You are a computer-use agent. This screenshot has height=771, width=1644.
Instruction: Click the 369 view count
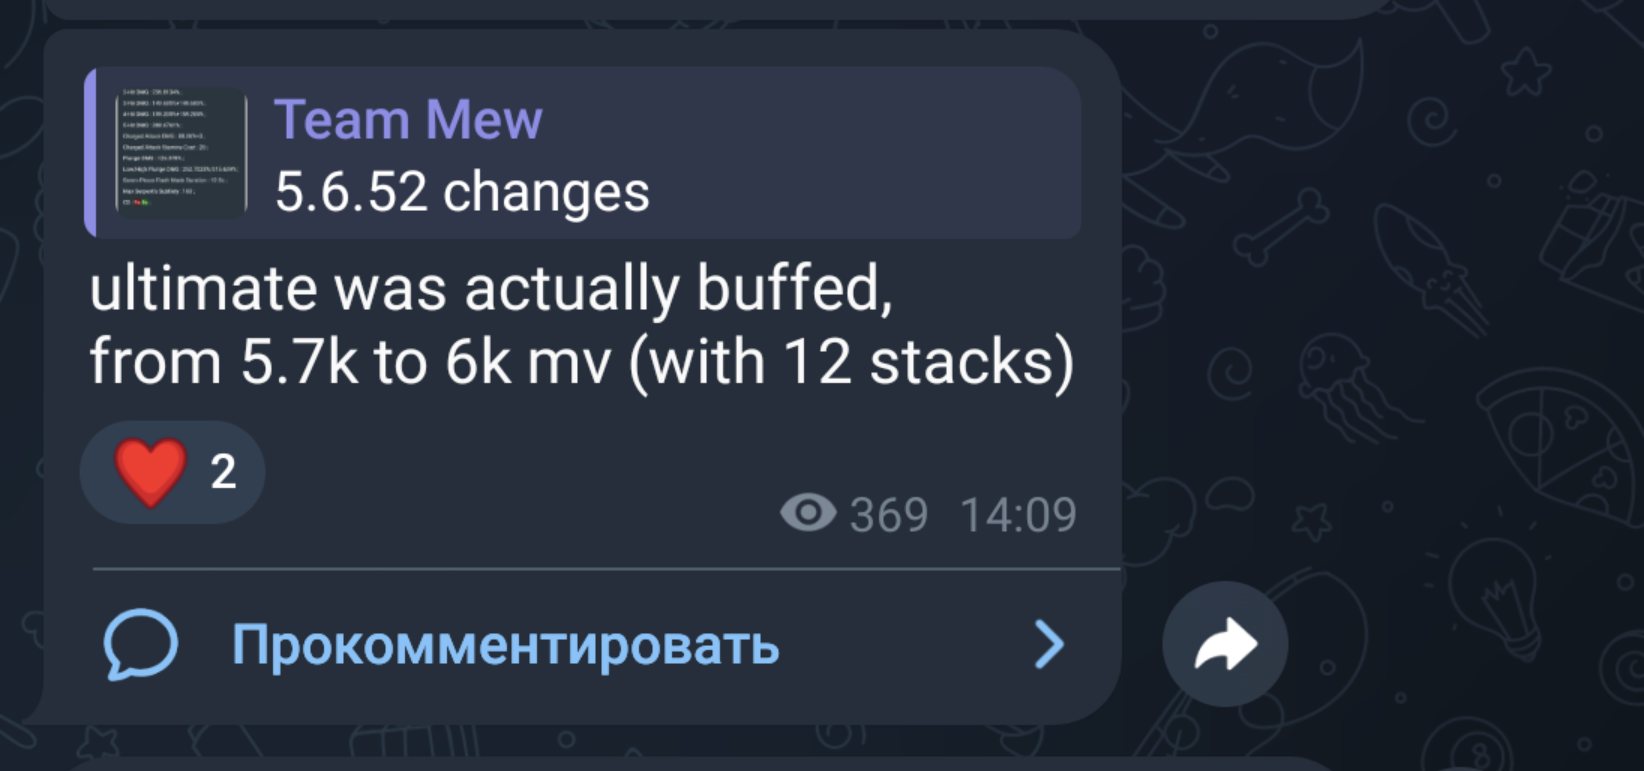point(889,515)
